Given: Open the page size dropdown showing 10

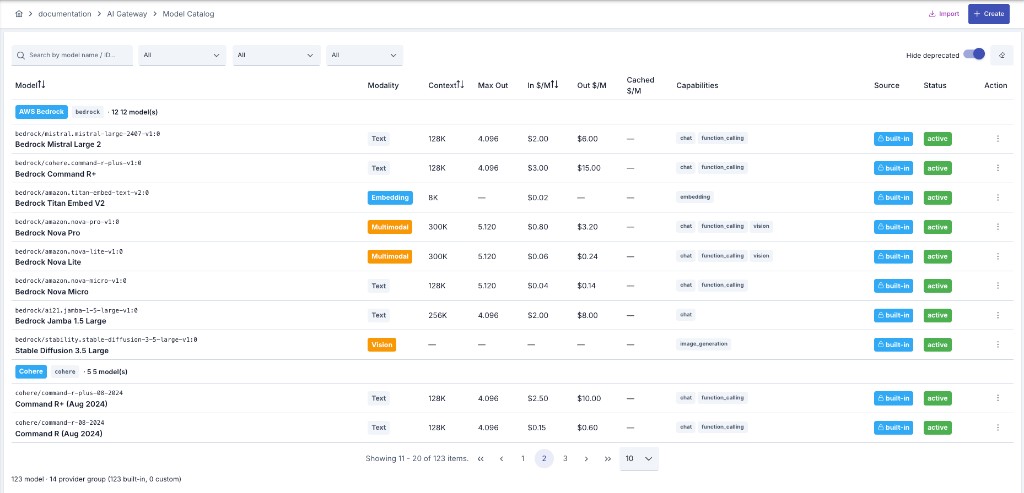Looking at the screenshot, I should (639, 458).
